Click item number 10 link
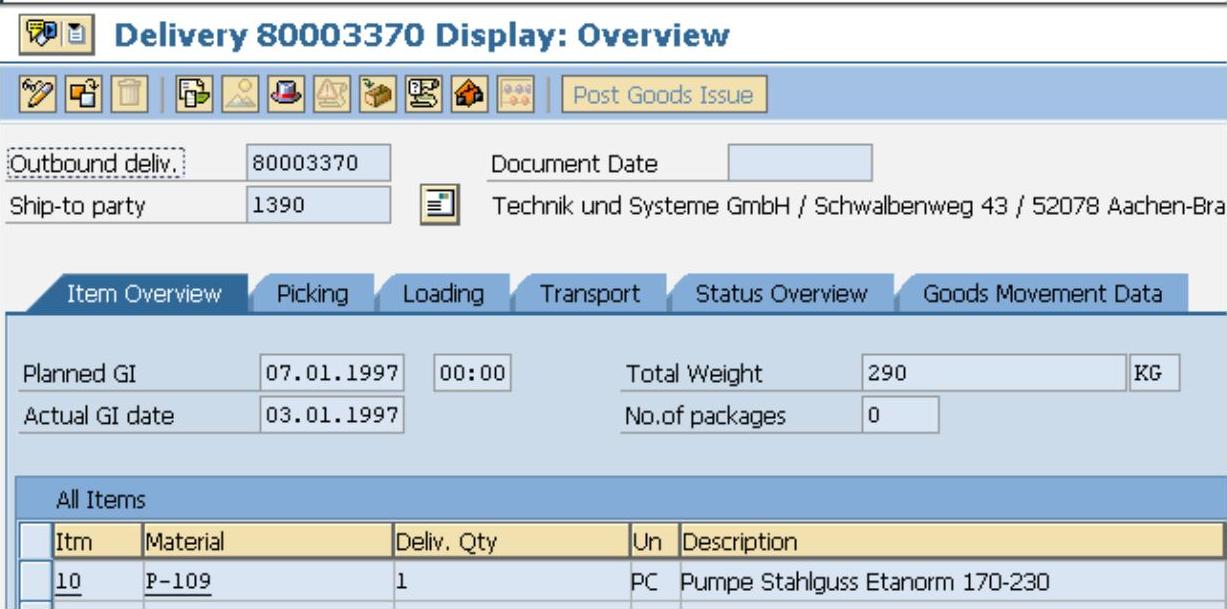Image resolution: width=1227 pixels, height=609 pixels. point(69,582)
